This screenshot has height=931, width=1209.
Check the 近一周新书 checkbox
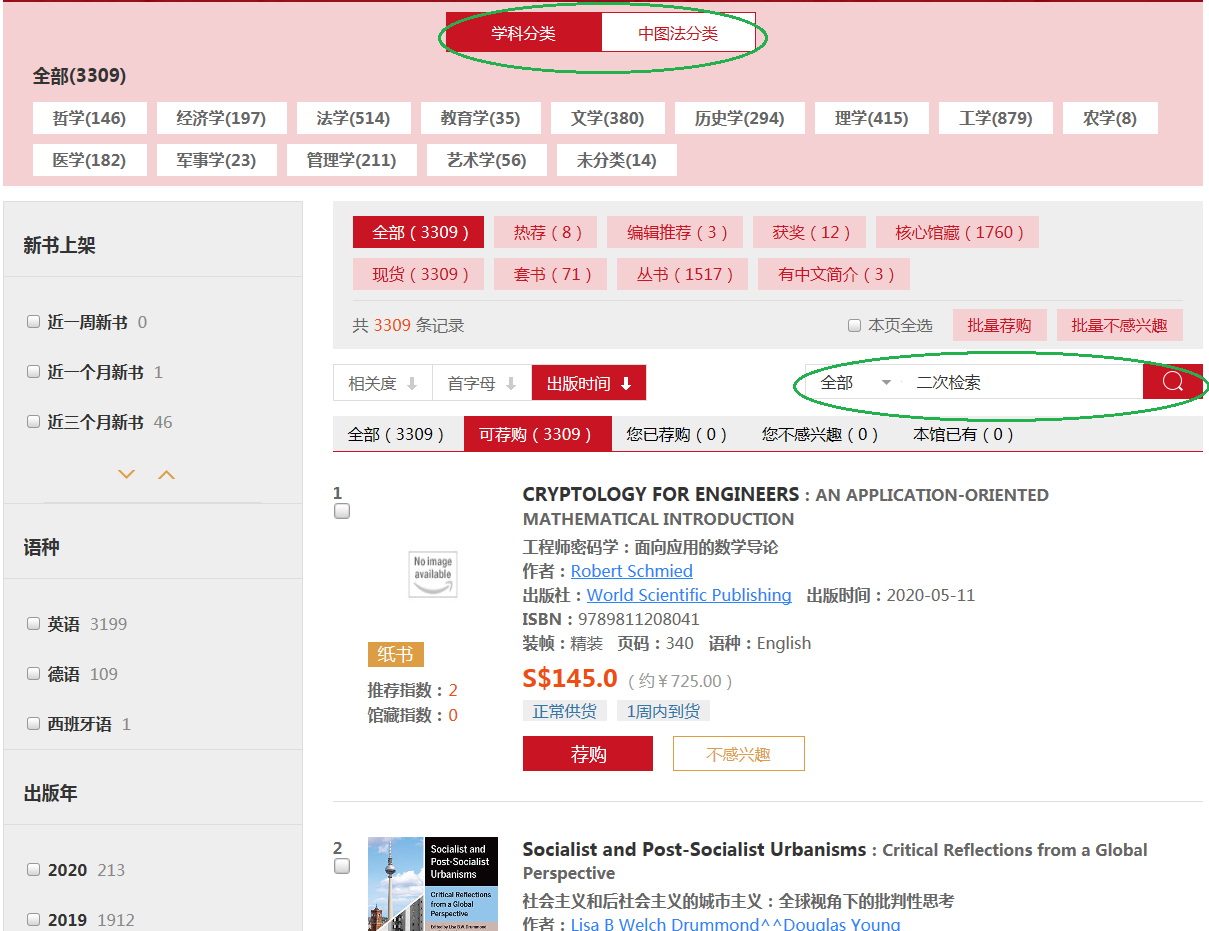pos(34,322)
